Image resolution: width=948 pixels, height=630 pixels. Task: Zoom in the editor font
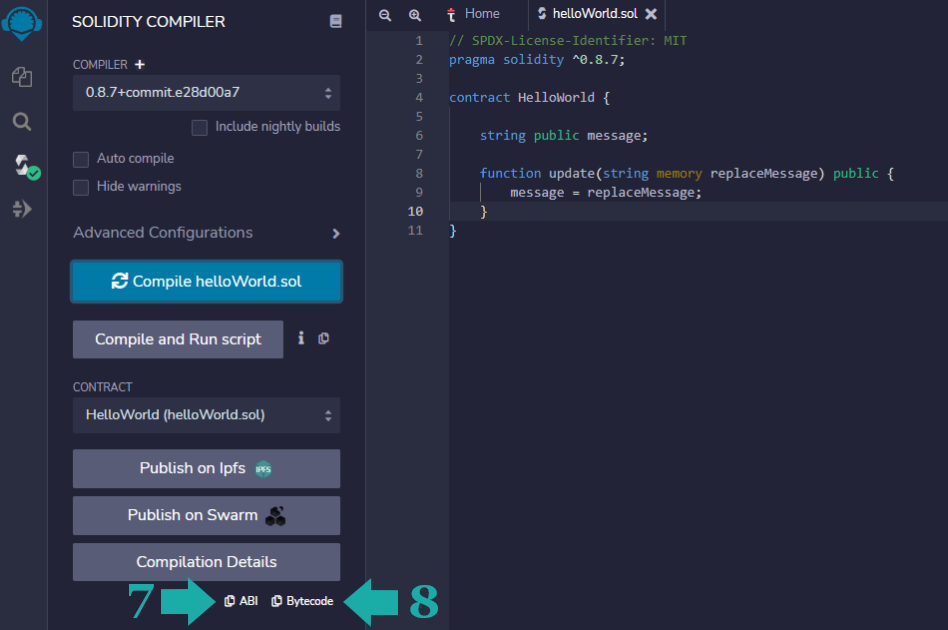pyautogui.click(x=415, y=15)
